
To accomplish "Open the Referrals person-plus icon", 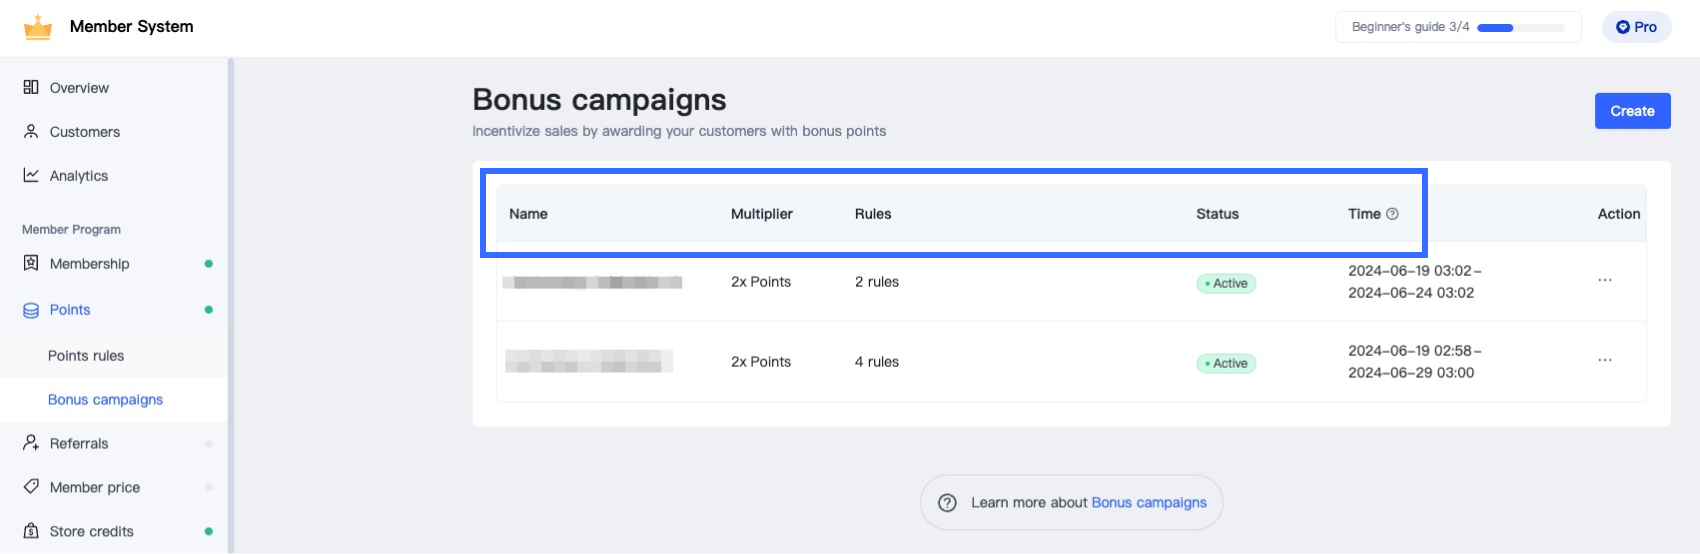I will (x=31, y=443).
